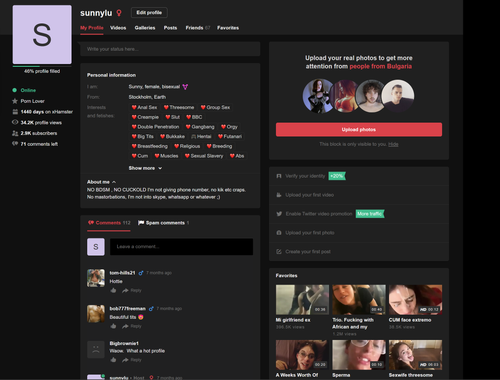Go to the Posts tab

170,28
